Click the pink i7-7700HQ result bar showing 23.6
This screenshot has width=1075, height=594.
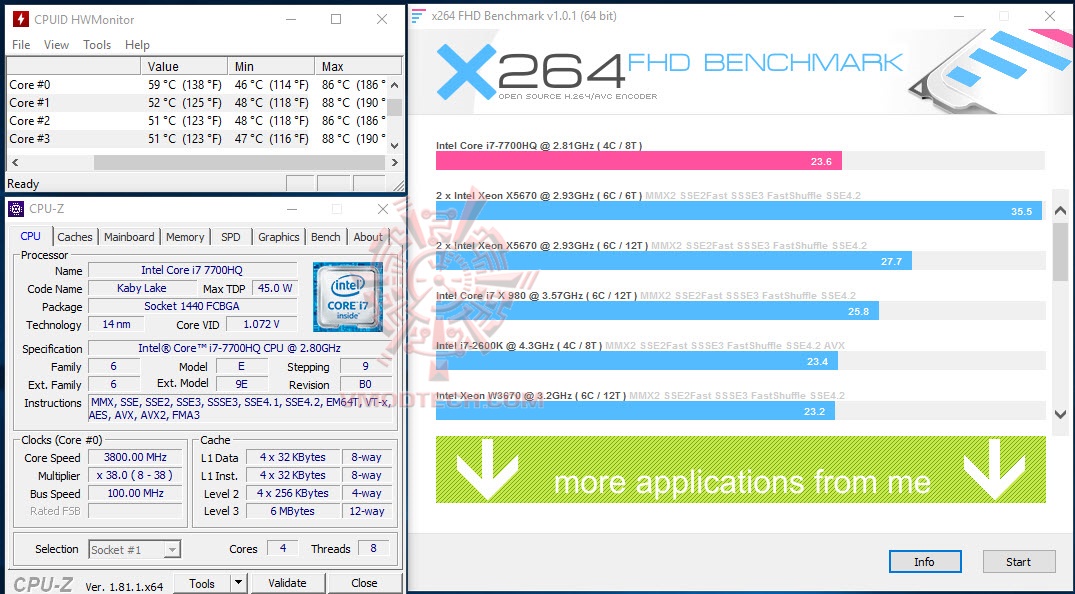(x=638, y=161)
